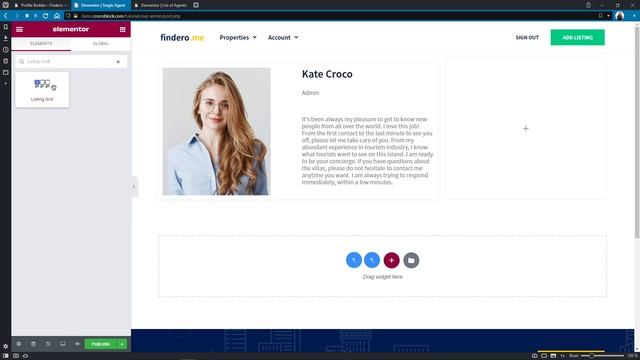This screenshot has width=640, height=360.
Task: Open the Notes side panel
Action: tap(5, 61)
